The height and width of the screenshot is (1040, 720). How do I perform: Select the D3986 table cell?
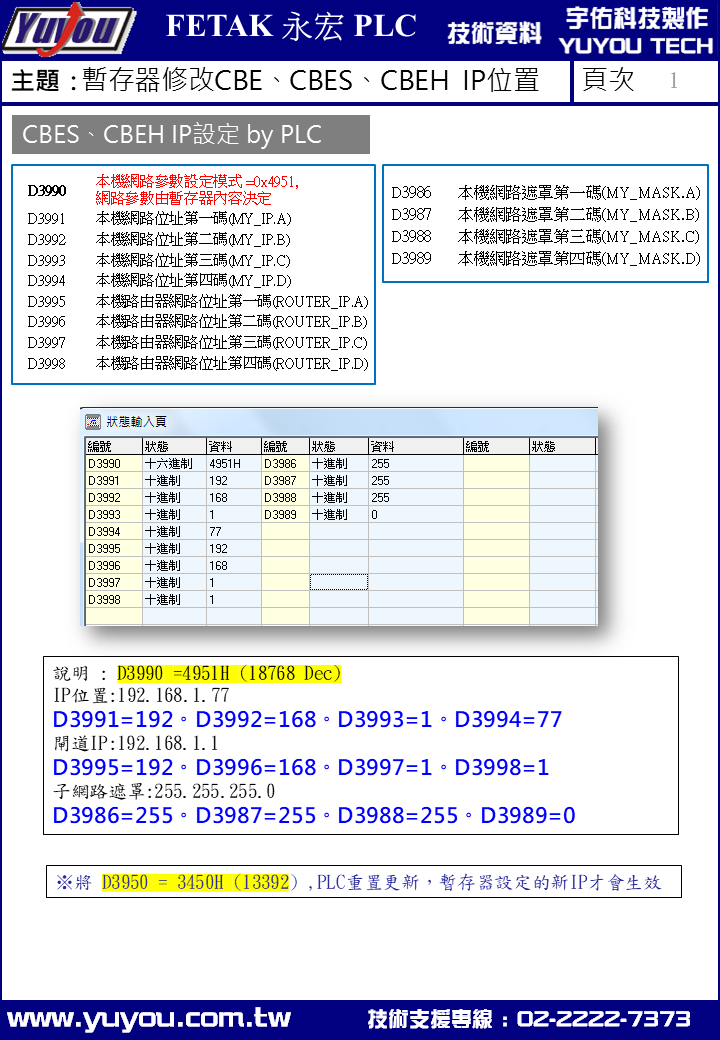[285, 464]
